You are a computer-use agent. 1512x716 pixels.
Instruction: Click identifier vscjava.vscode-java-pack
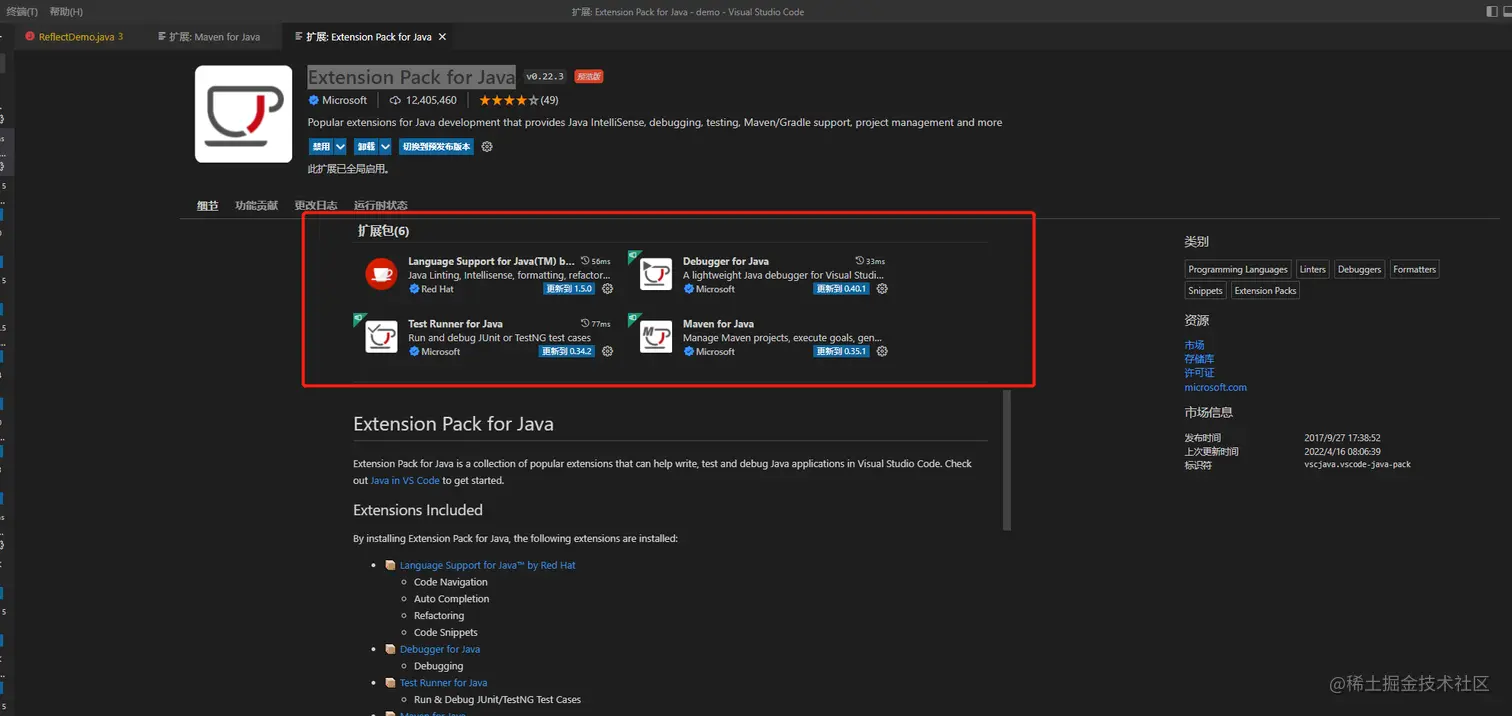1357,465
